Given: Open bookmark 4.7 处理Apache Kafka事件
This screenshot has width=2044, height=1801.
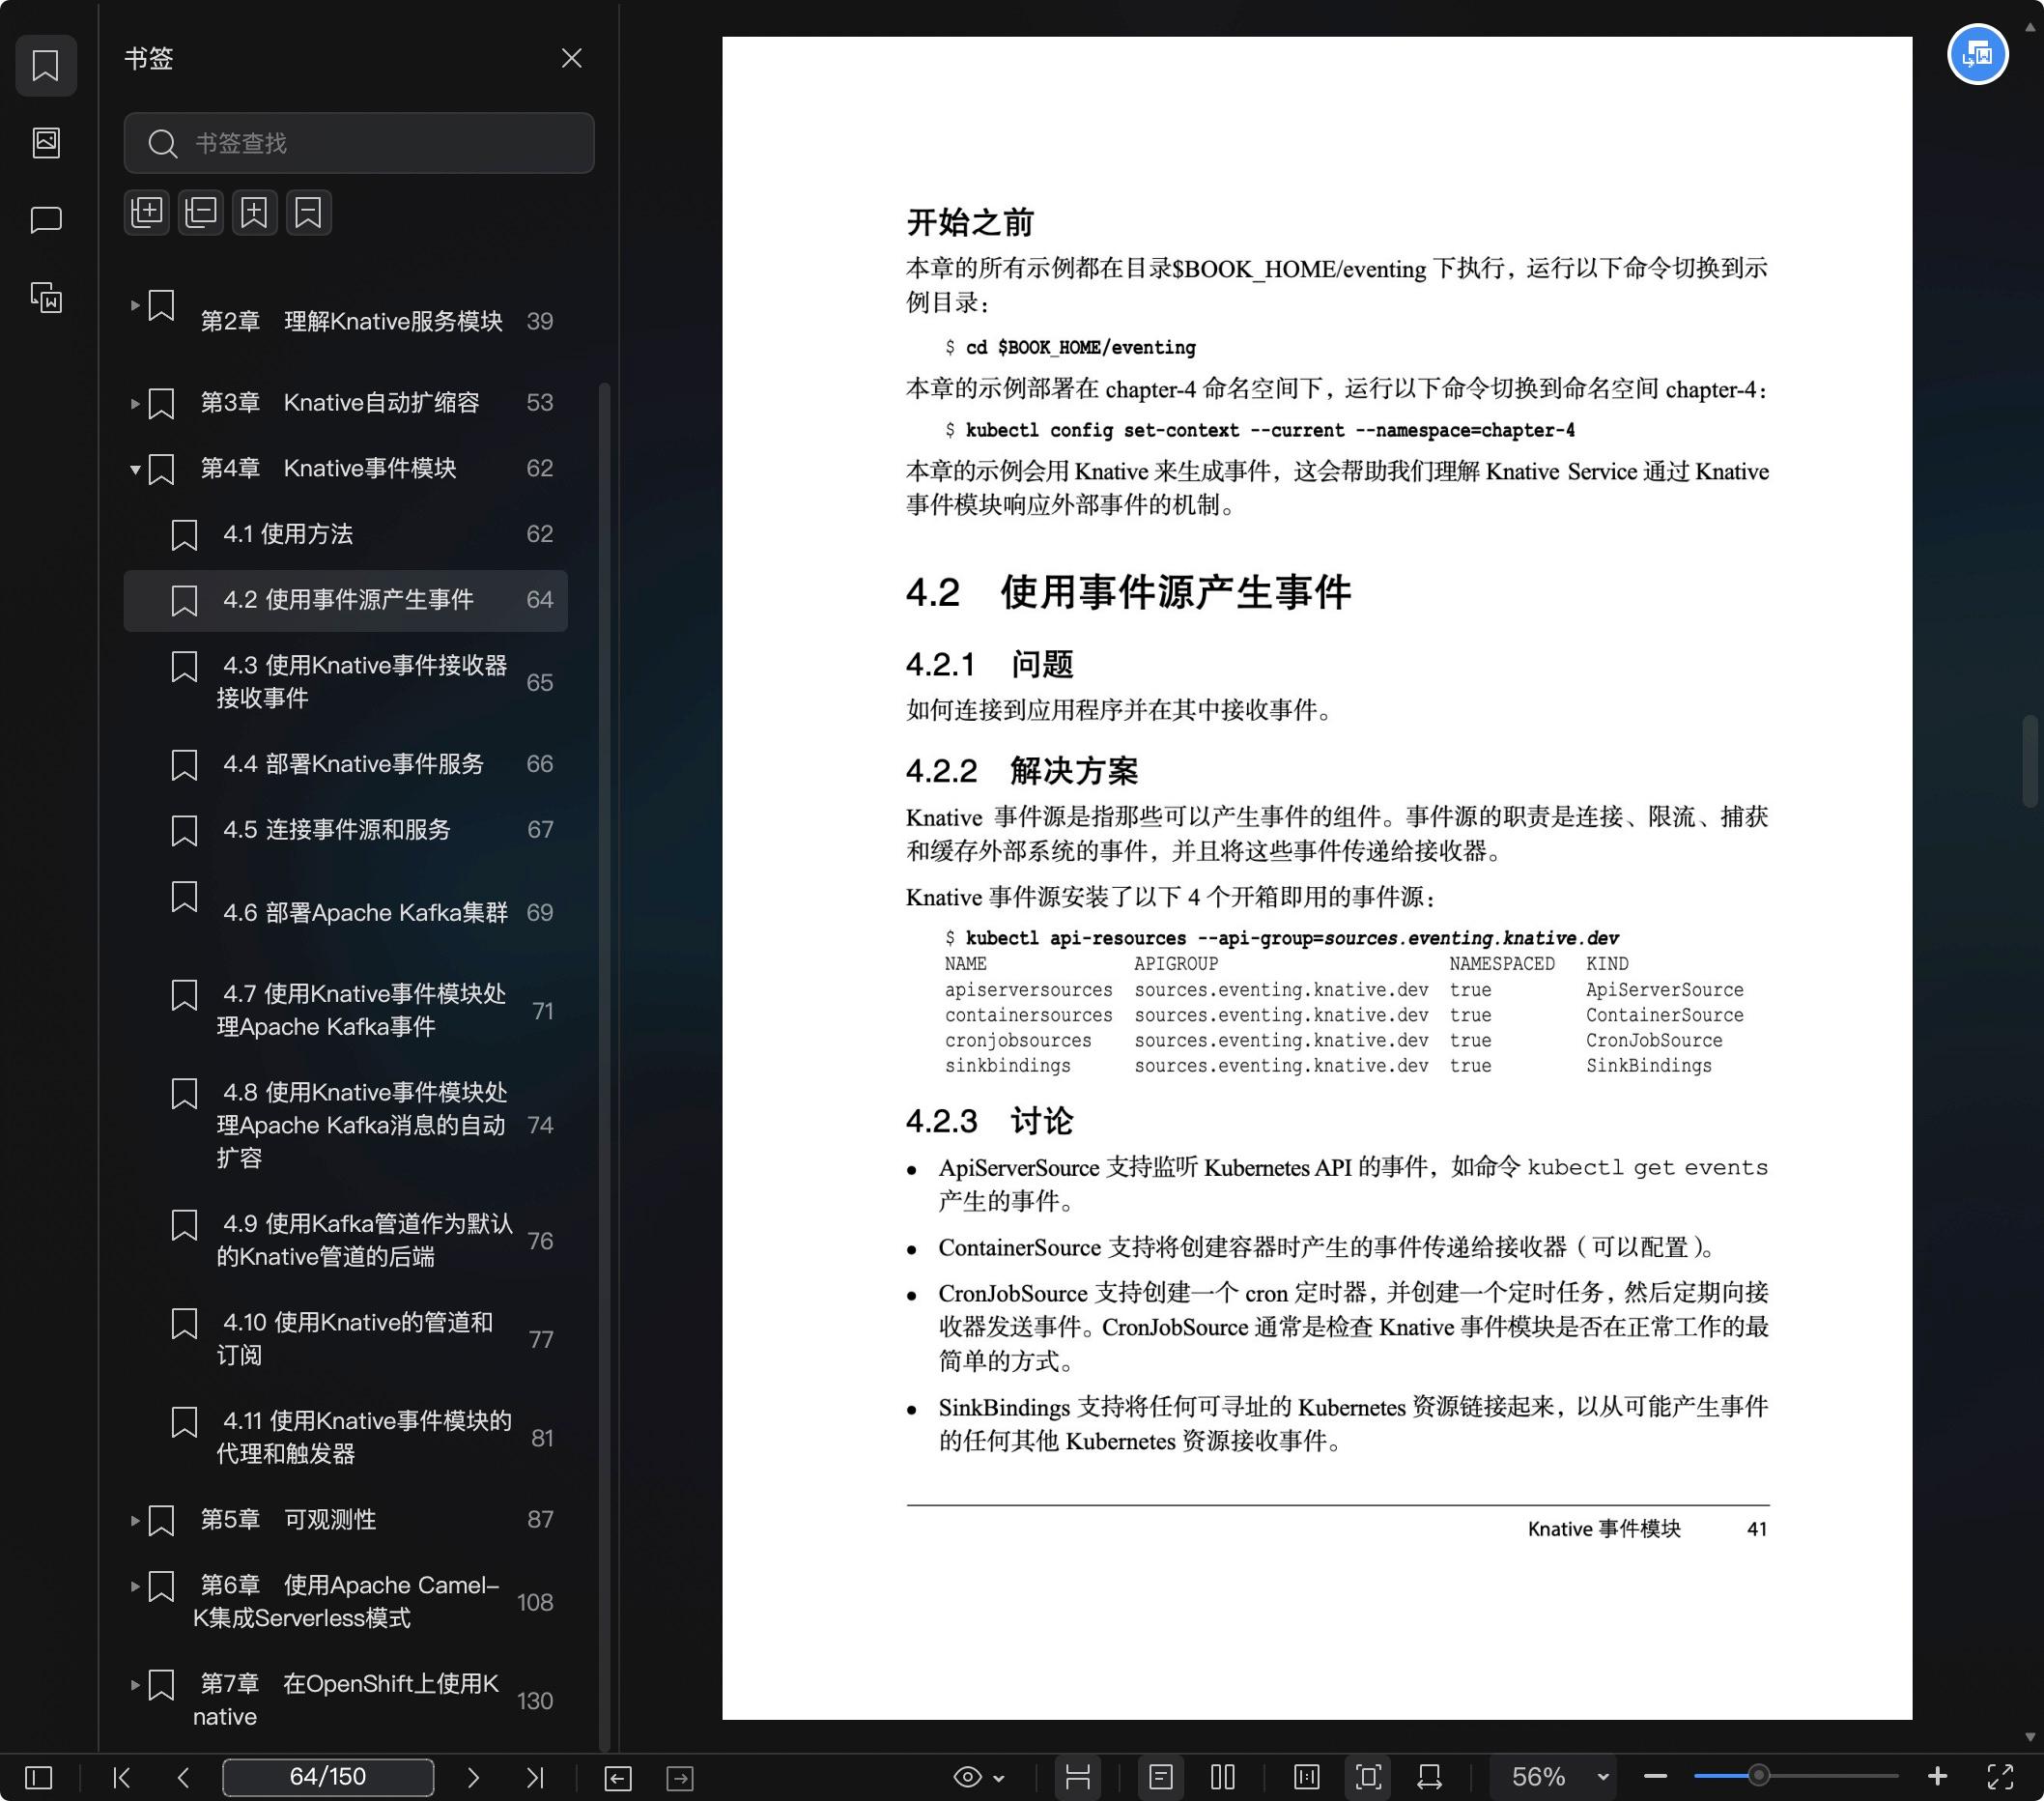Looking at the screenshot, I should (x=346, y=1010).
